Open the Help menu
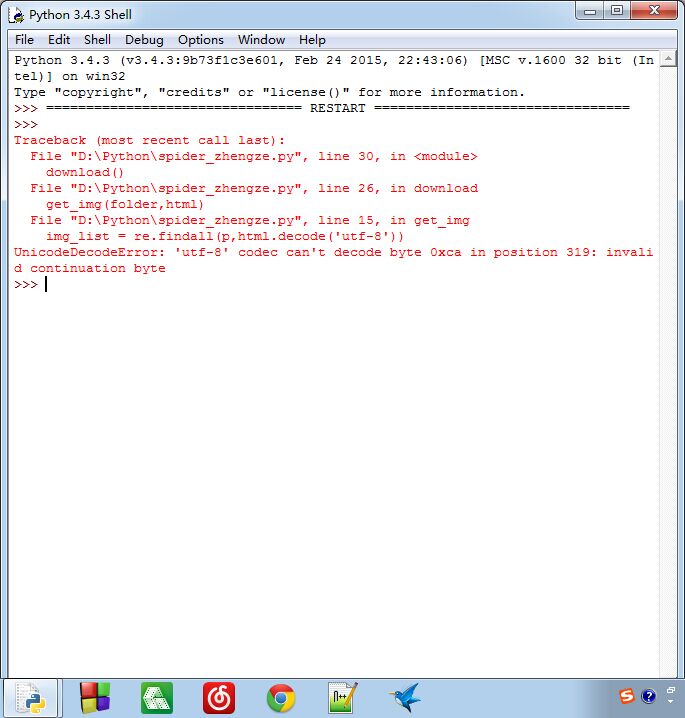The image size is (685, 718). [x=312, y=40]
